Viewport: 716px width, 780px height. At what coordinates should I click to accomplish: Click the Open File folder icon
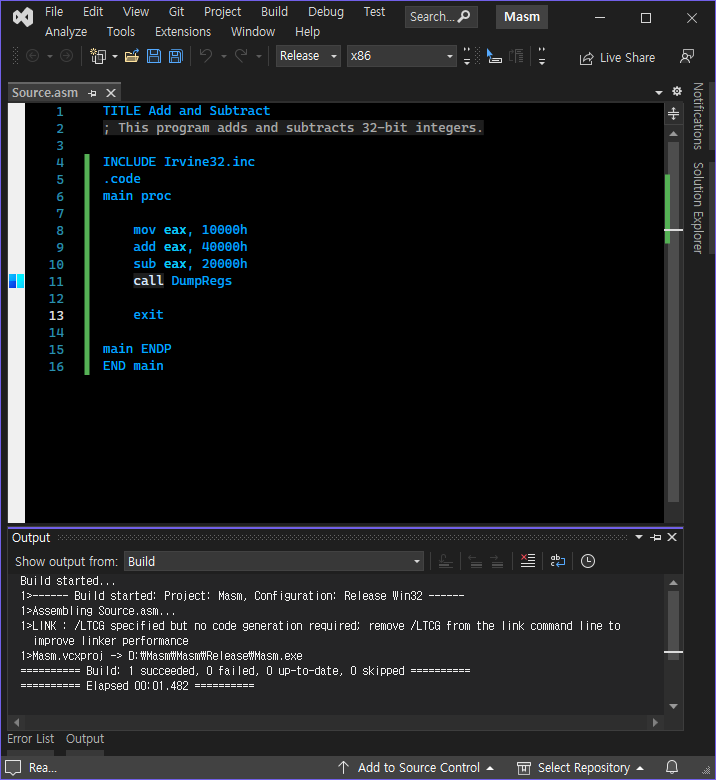(132, 56)
